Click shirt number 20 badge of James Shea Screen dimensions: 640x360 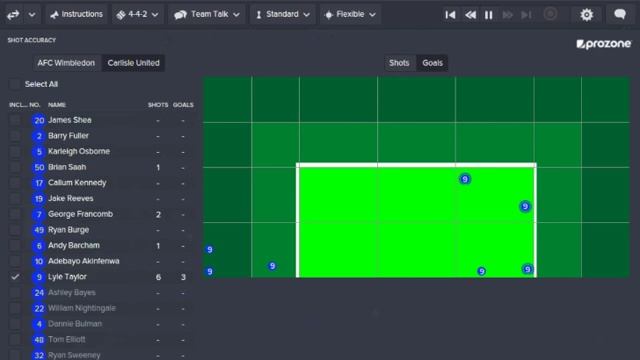coord(39,120)
